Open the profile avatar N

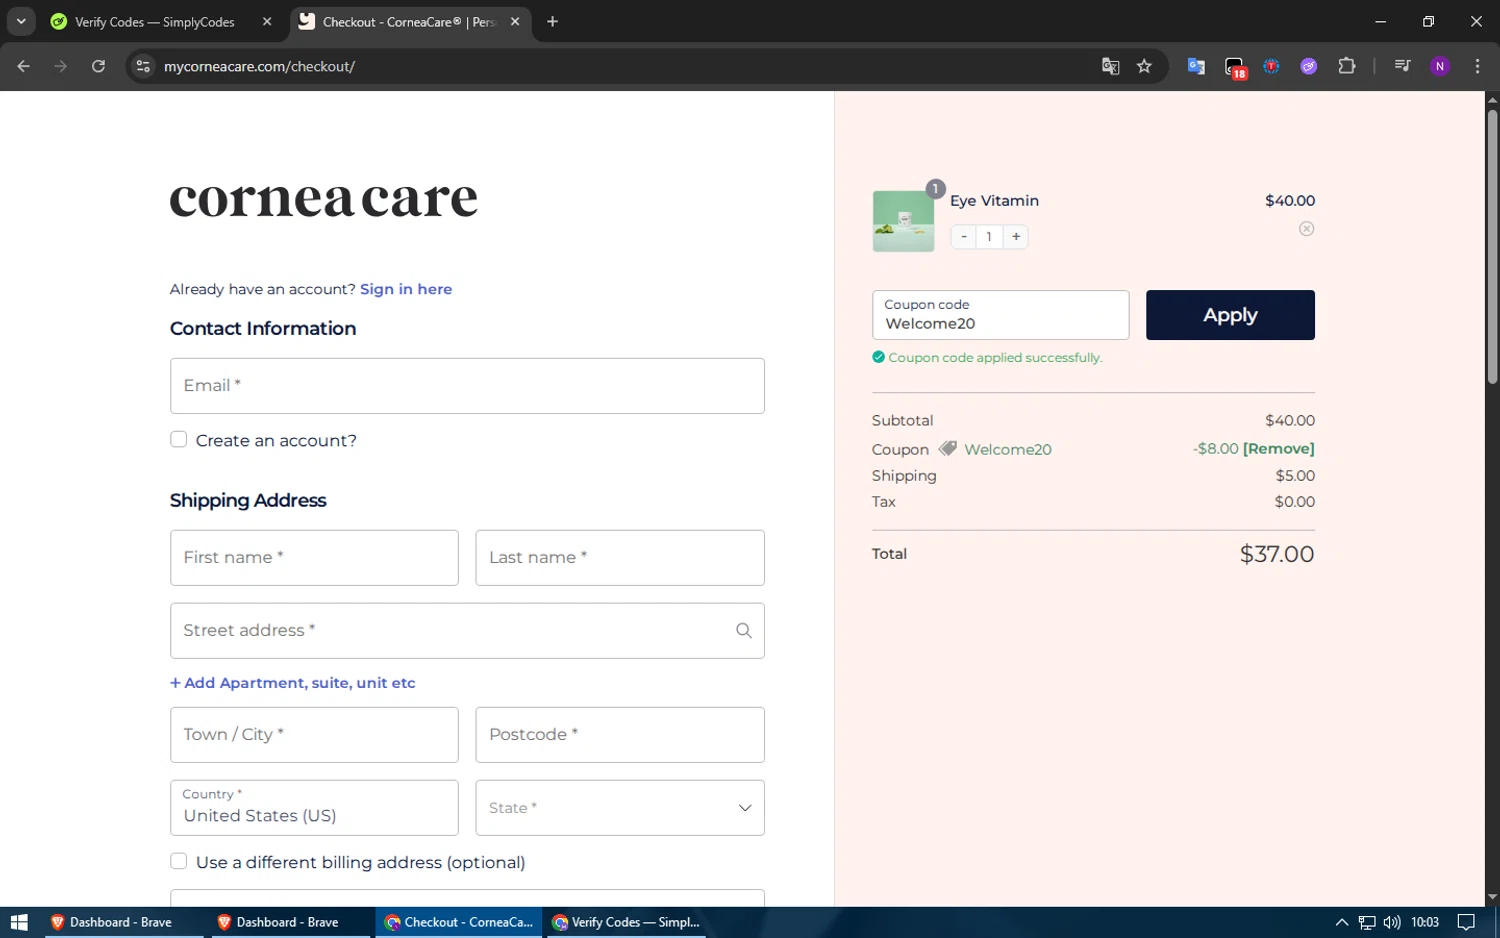point(1440,66)
